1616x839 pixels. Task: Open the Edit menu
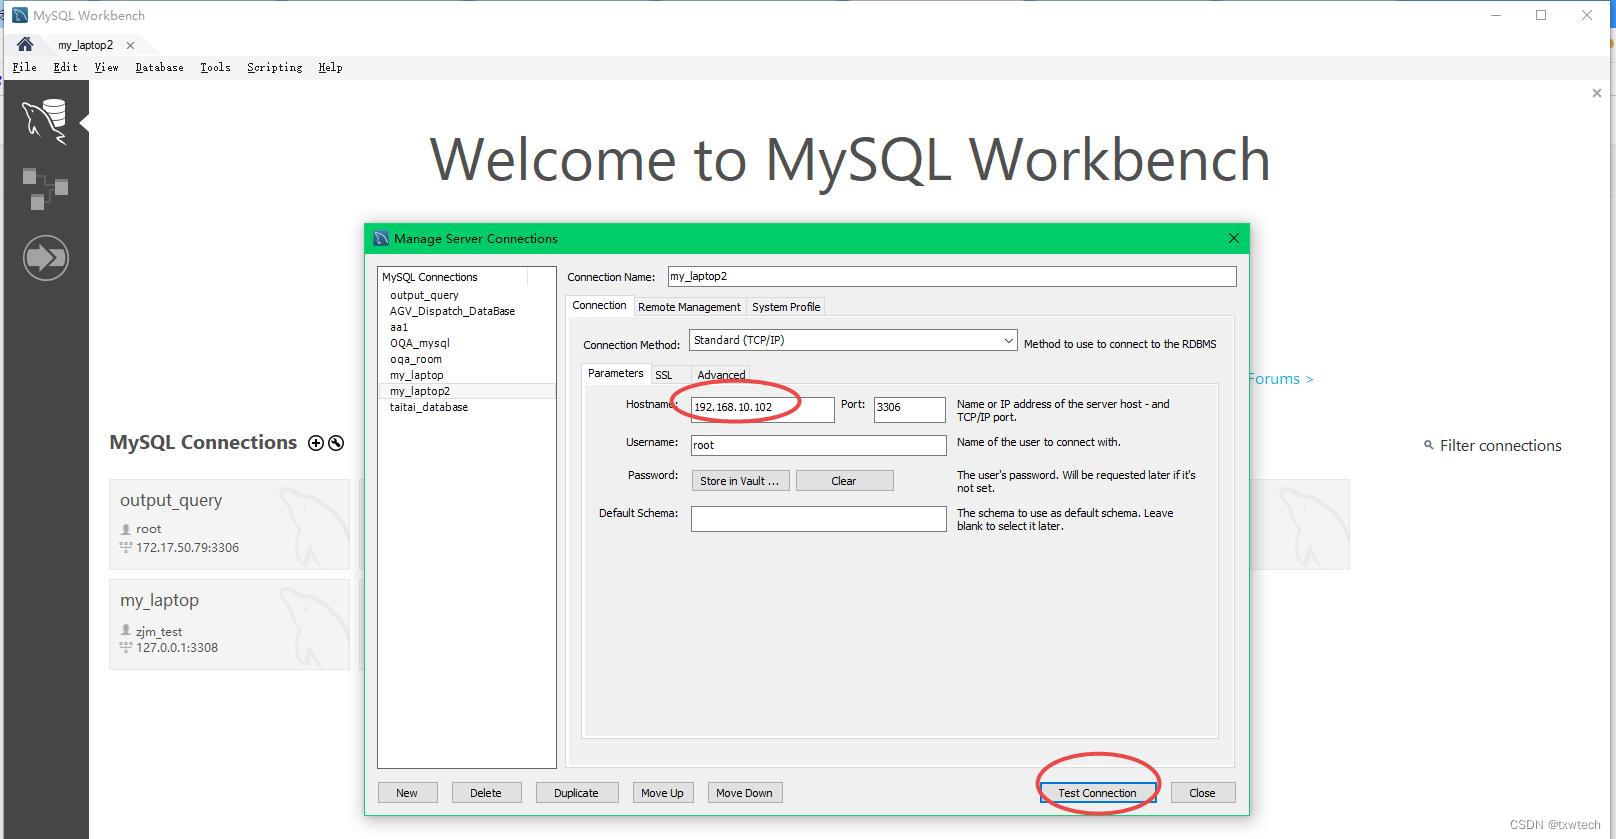coord(65,67)
